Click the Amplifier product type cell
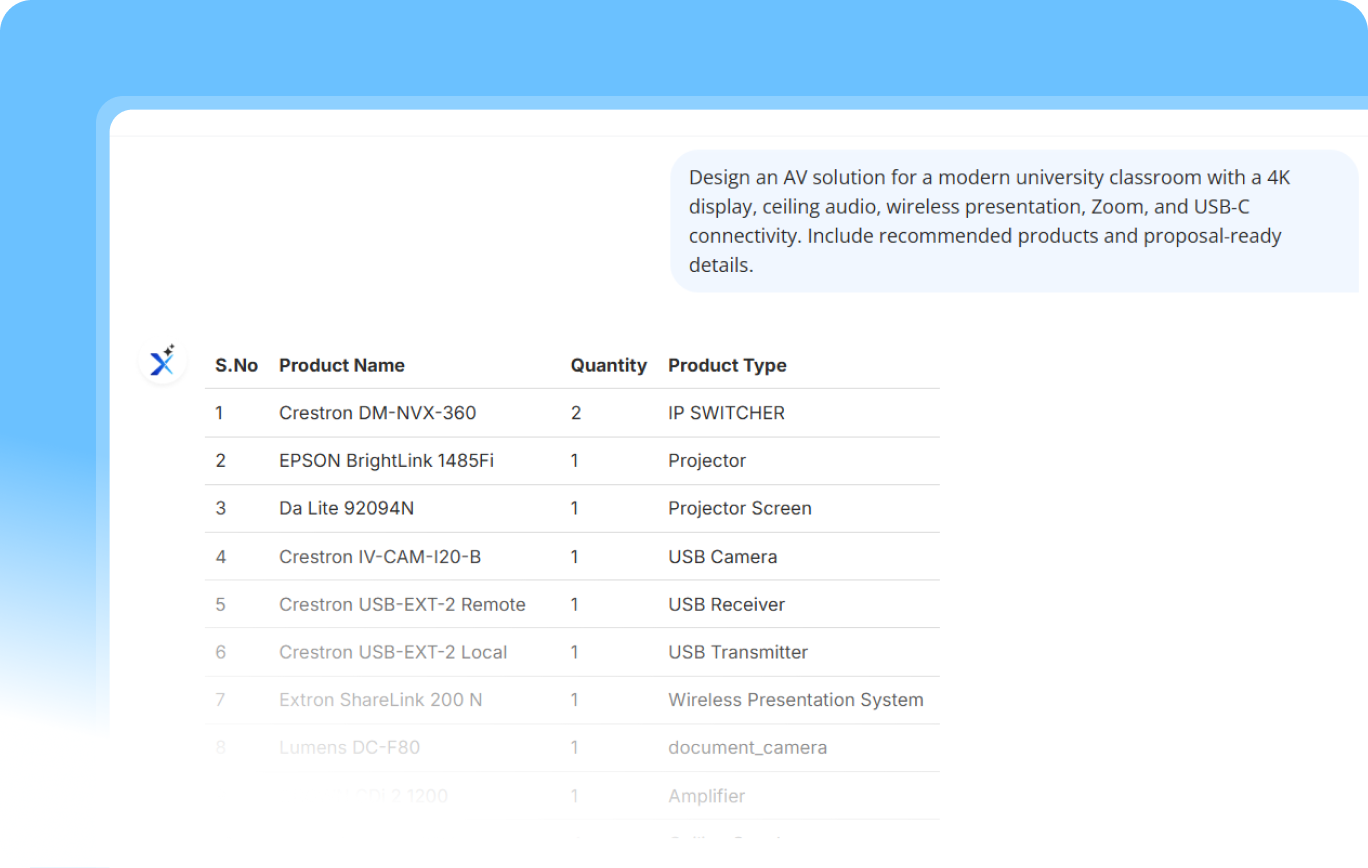 707,796
